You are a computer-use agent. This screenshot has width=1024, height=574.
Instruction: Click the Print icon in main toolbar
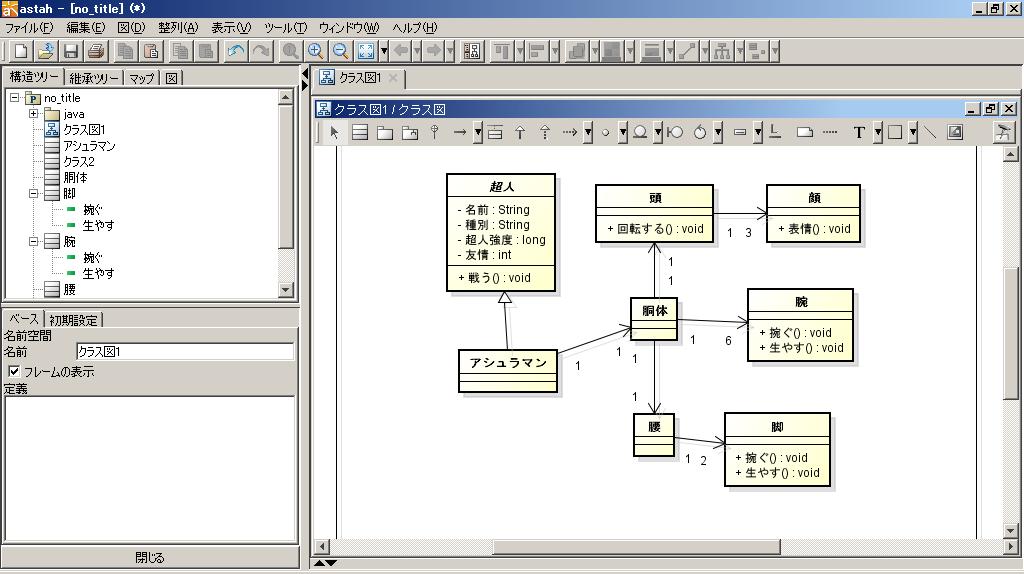tap(96, 51)
